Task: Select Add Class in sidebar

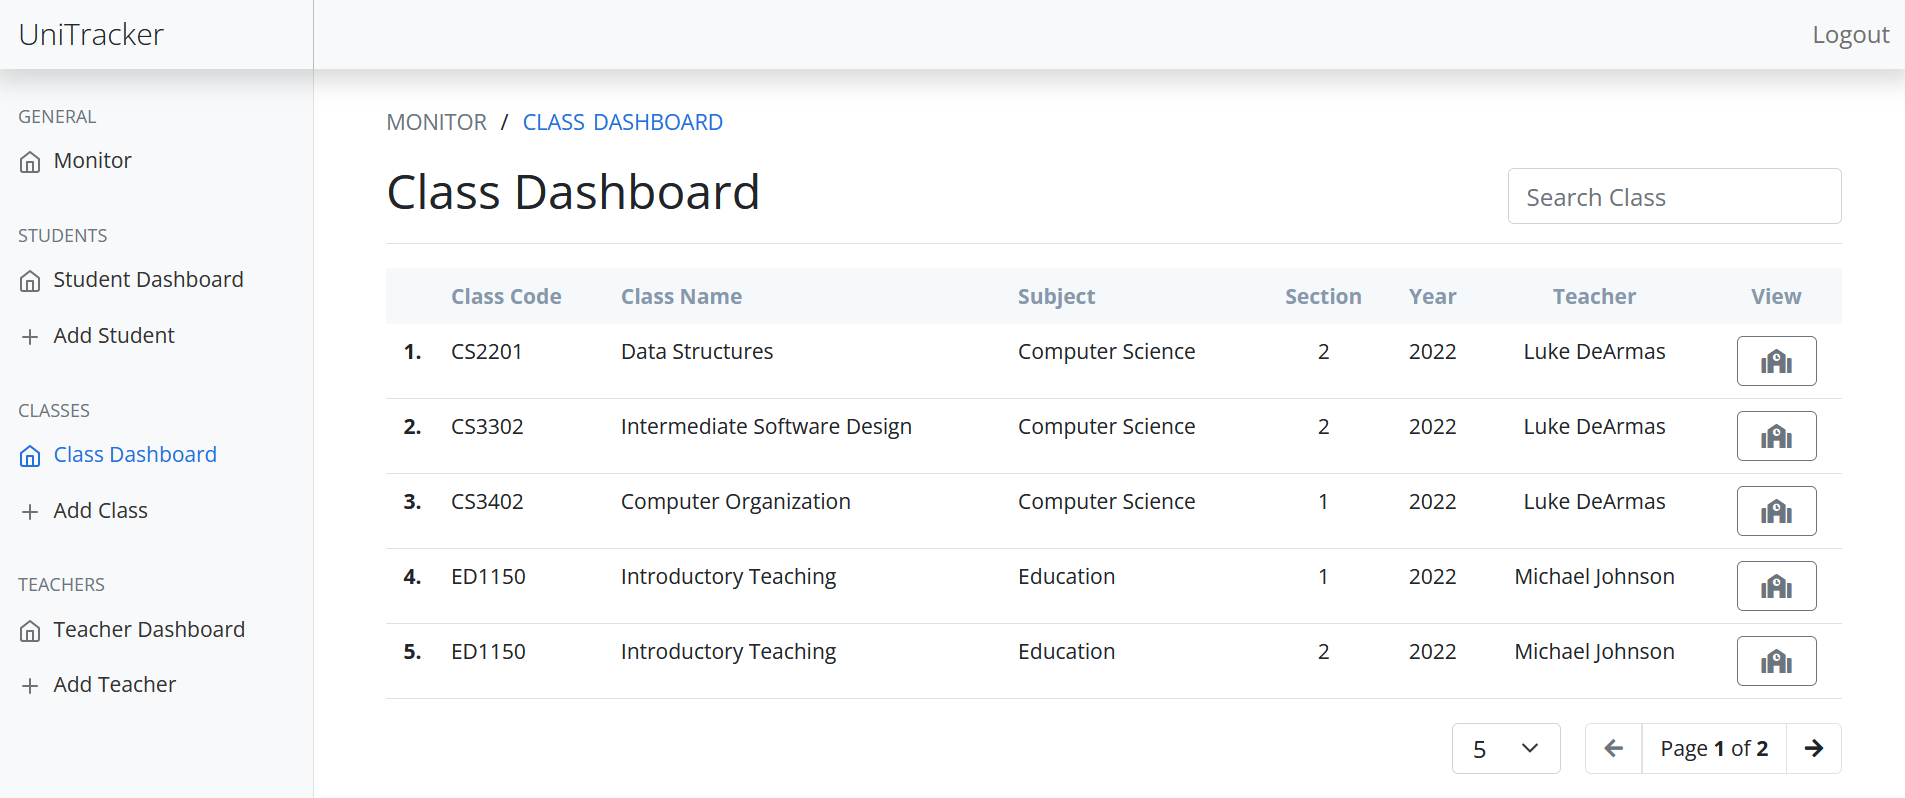Action: (100, 511)
